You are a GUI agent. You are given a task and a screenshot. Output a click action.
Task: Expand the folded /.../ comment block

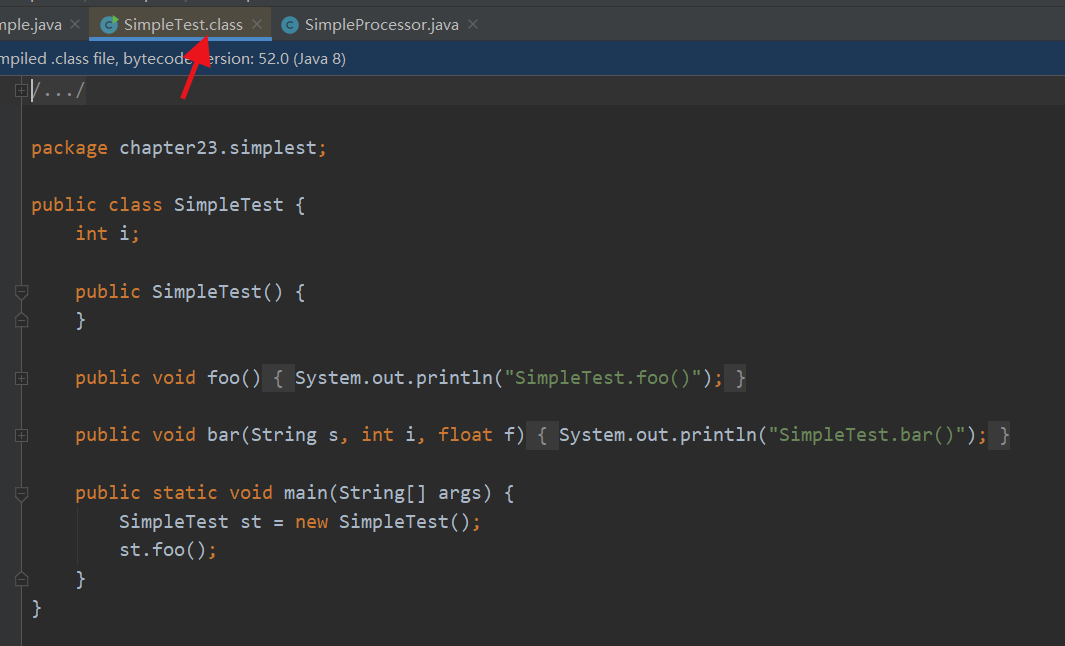point(21,90)
